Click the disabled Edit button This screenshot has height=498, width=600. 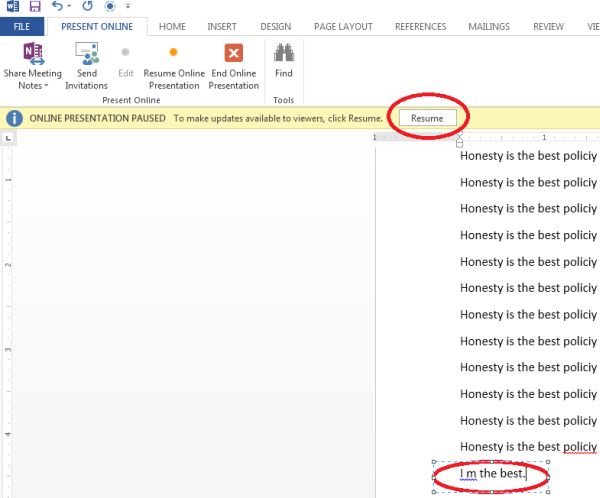coord(126,60)
